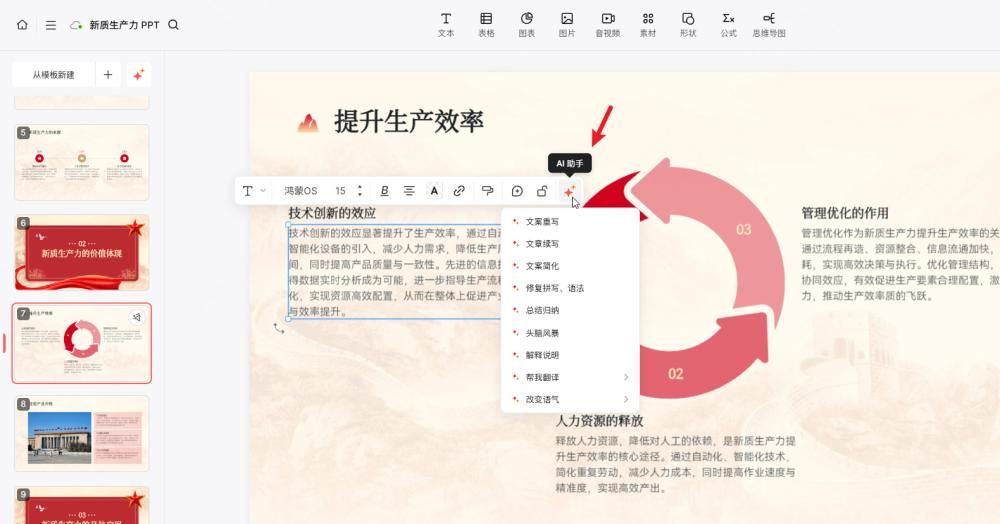Viewport: 1000px width, 524px height.
Task: Click the font size field showing 15
Action: (x=341, y=191)
